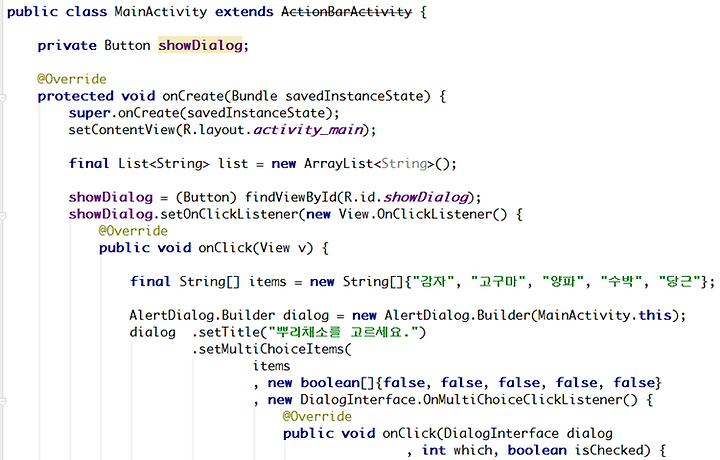Click onCreate method name in the signature

point(193,96)
